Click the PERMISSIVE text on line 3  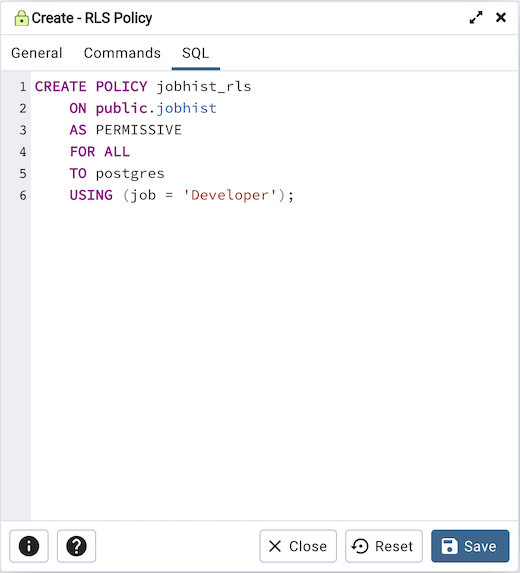pyautogui.click(x=138, y=130)
